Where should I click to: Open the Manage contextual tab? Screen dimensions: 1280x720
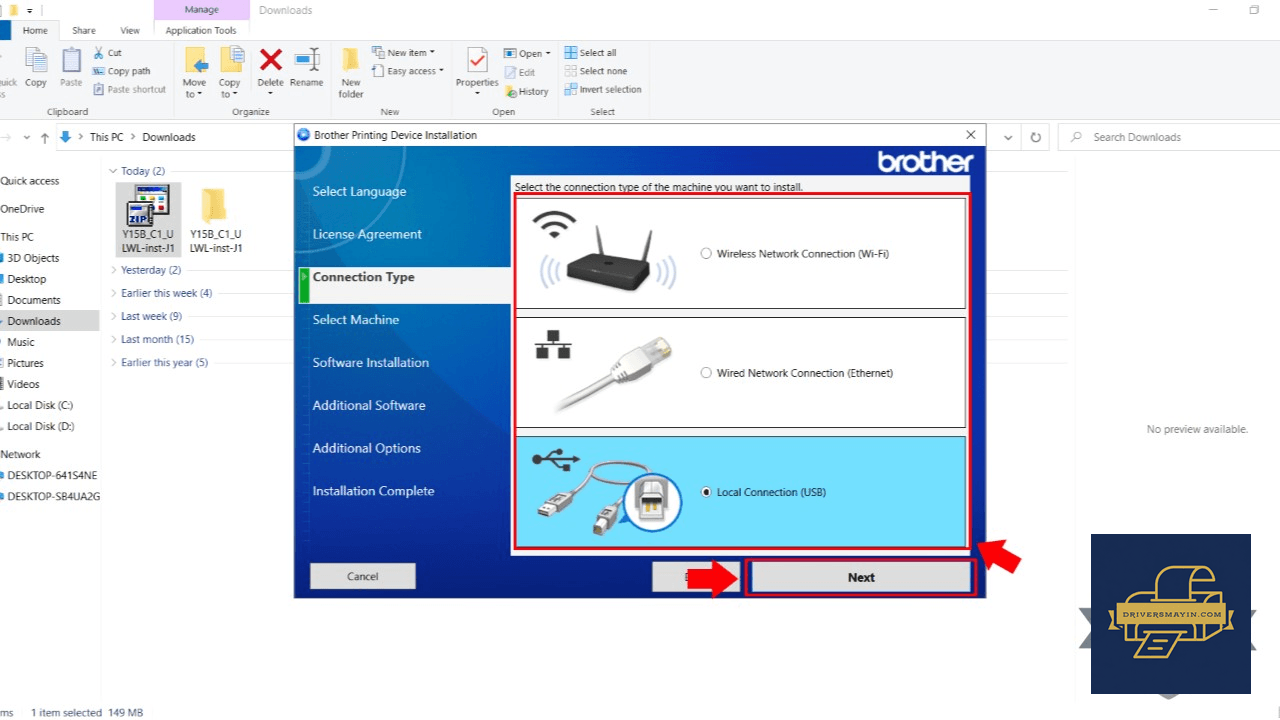click(x=201, y=10)
